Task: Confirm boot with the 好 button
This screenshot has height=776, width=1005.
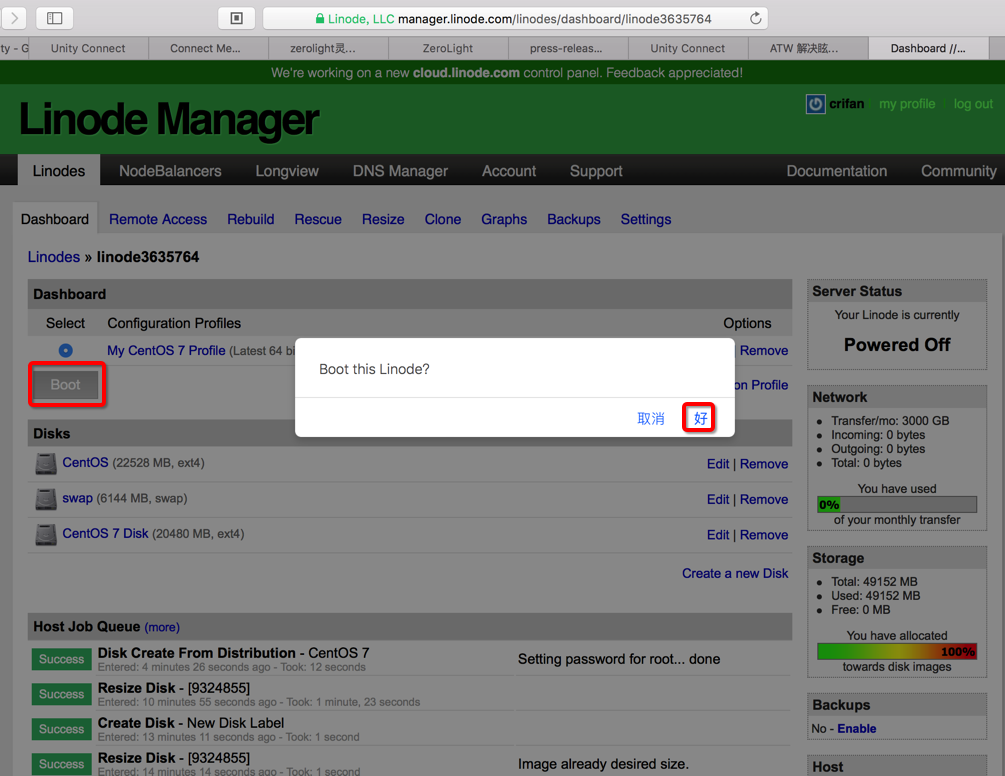Action: (x=700, y=418)
